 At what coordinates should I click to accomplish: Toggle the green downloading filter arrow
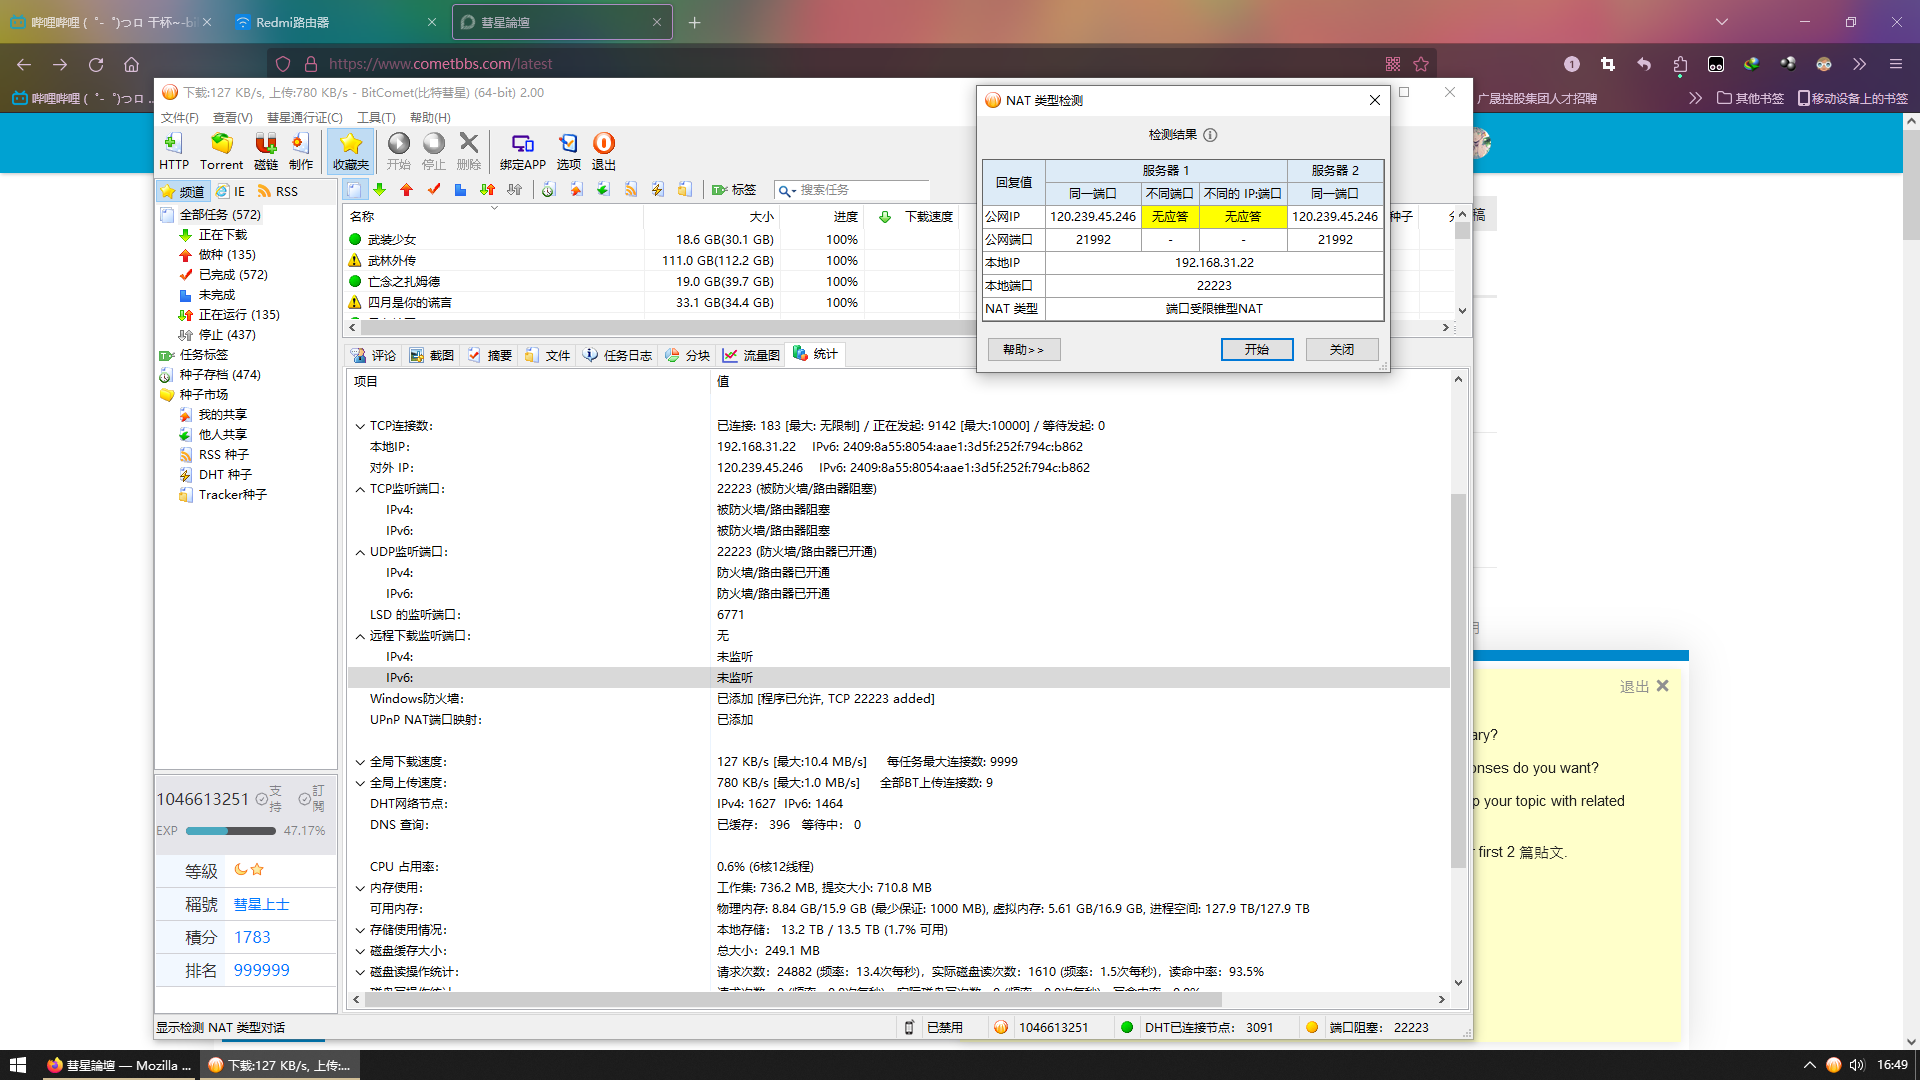[380, 190]
